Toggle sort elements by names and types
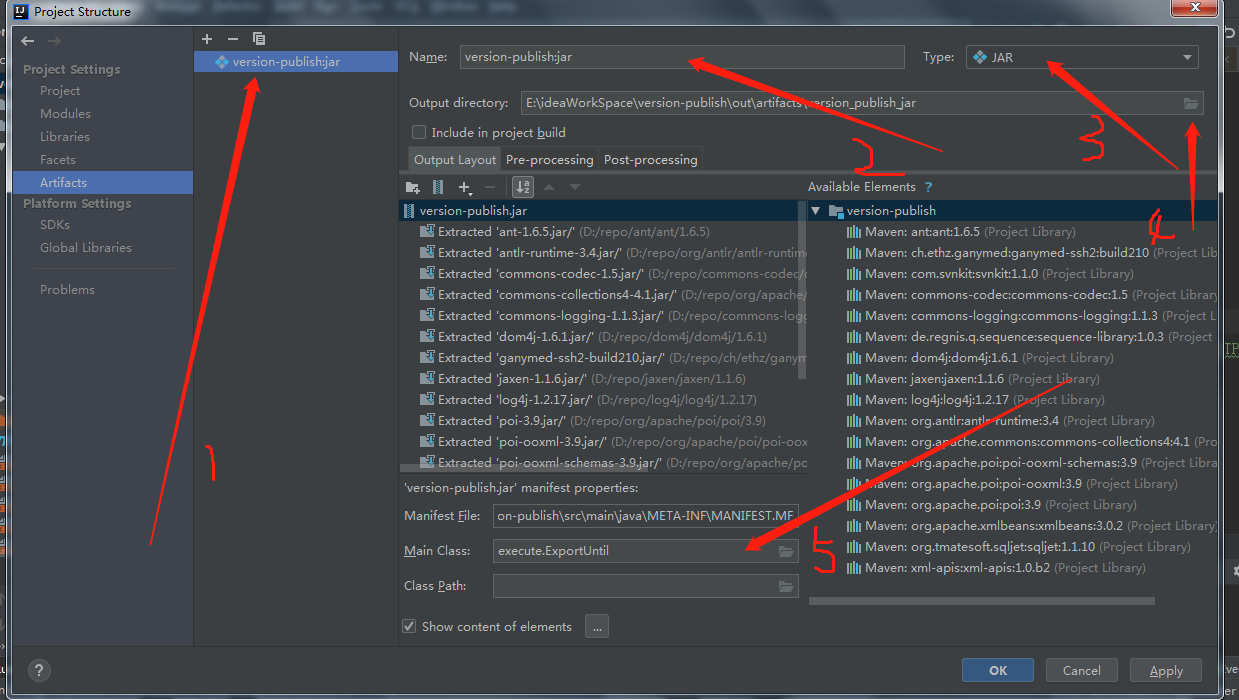Screen dimensions: 1239x700 click(522, 187)
